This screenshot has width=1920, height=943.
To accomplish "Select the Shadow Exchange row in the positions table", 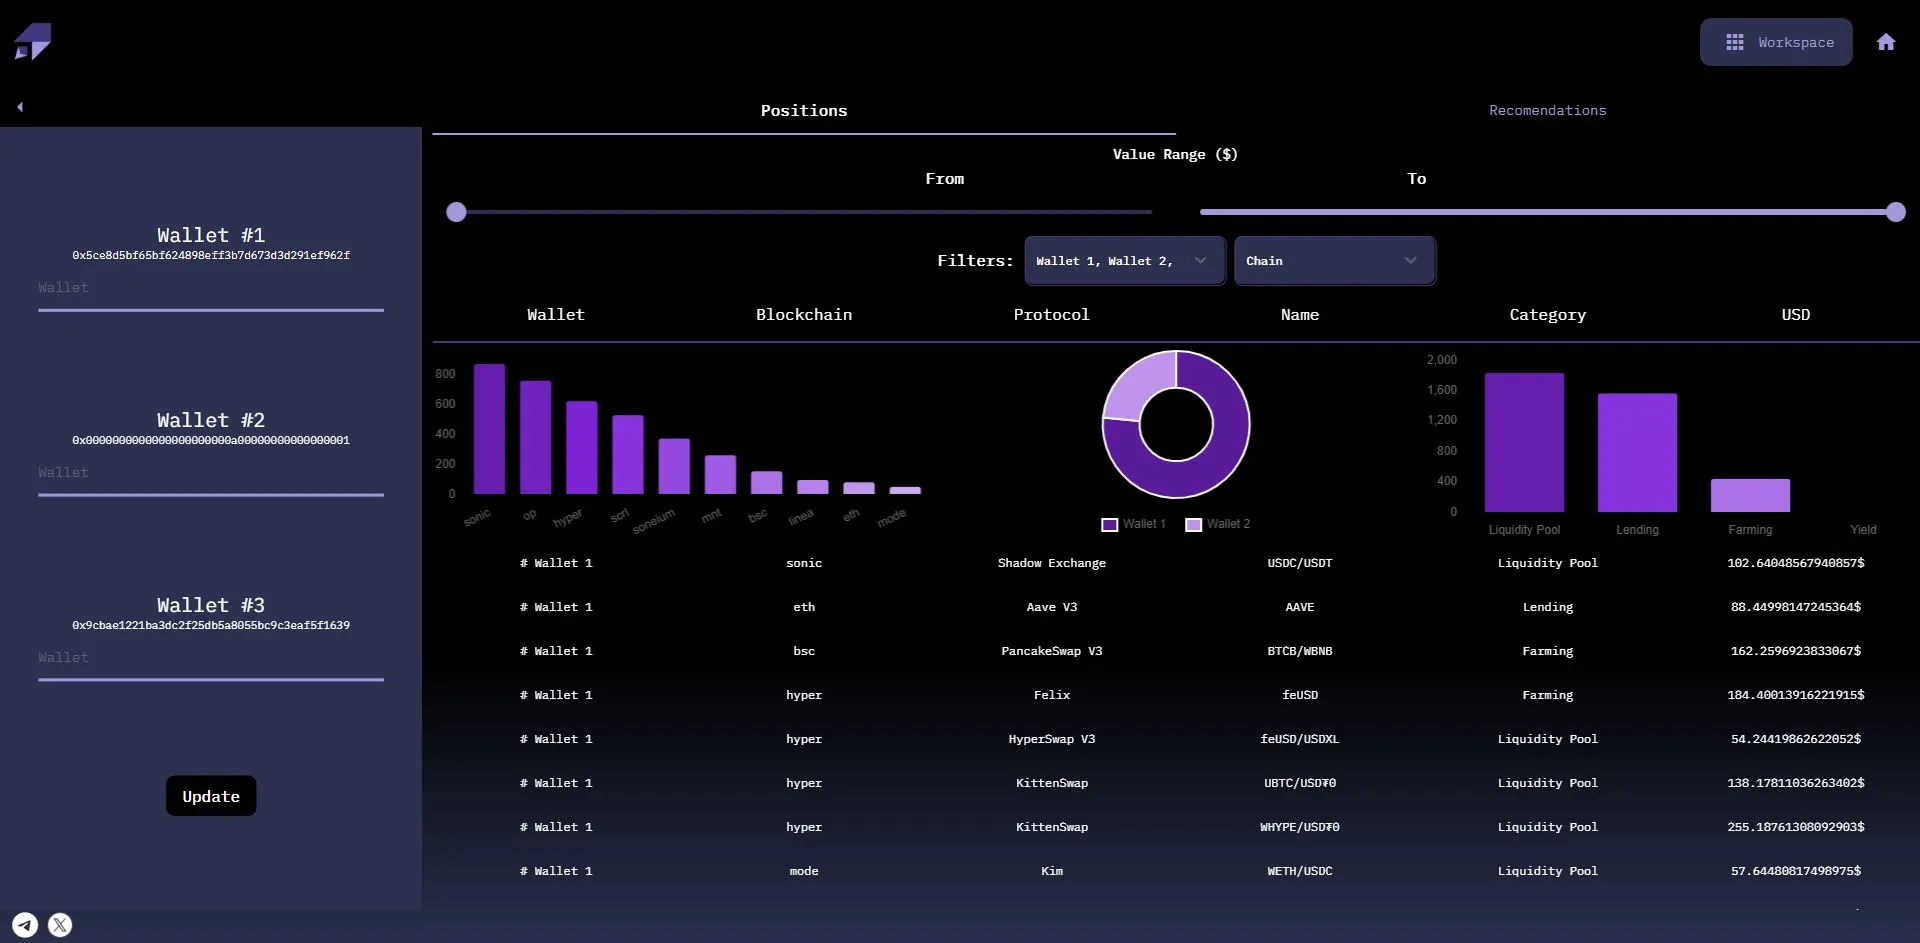I will coord(1052,563).
